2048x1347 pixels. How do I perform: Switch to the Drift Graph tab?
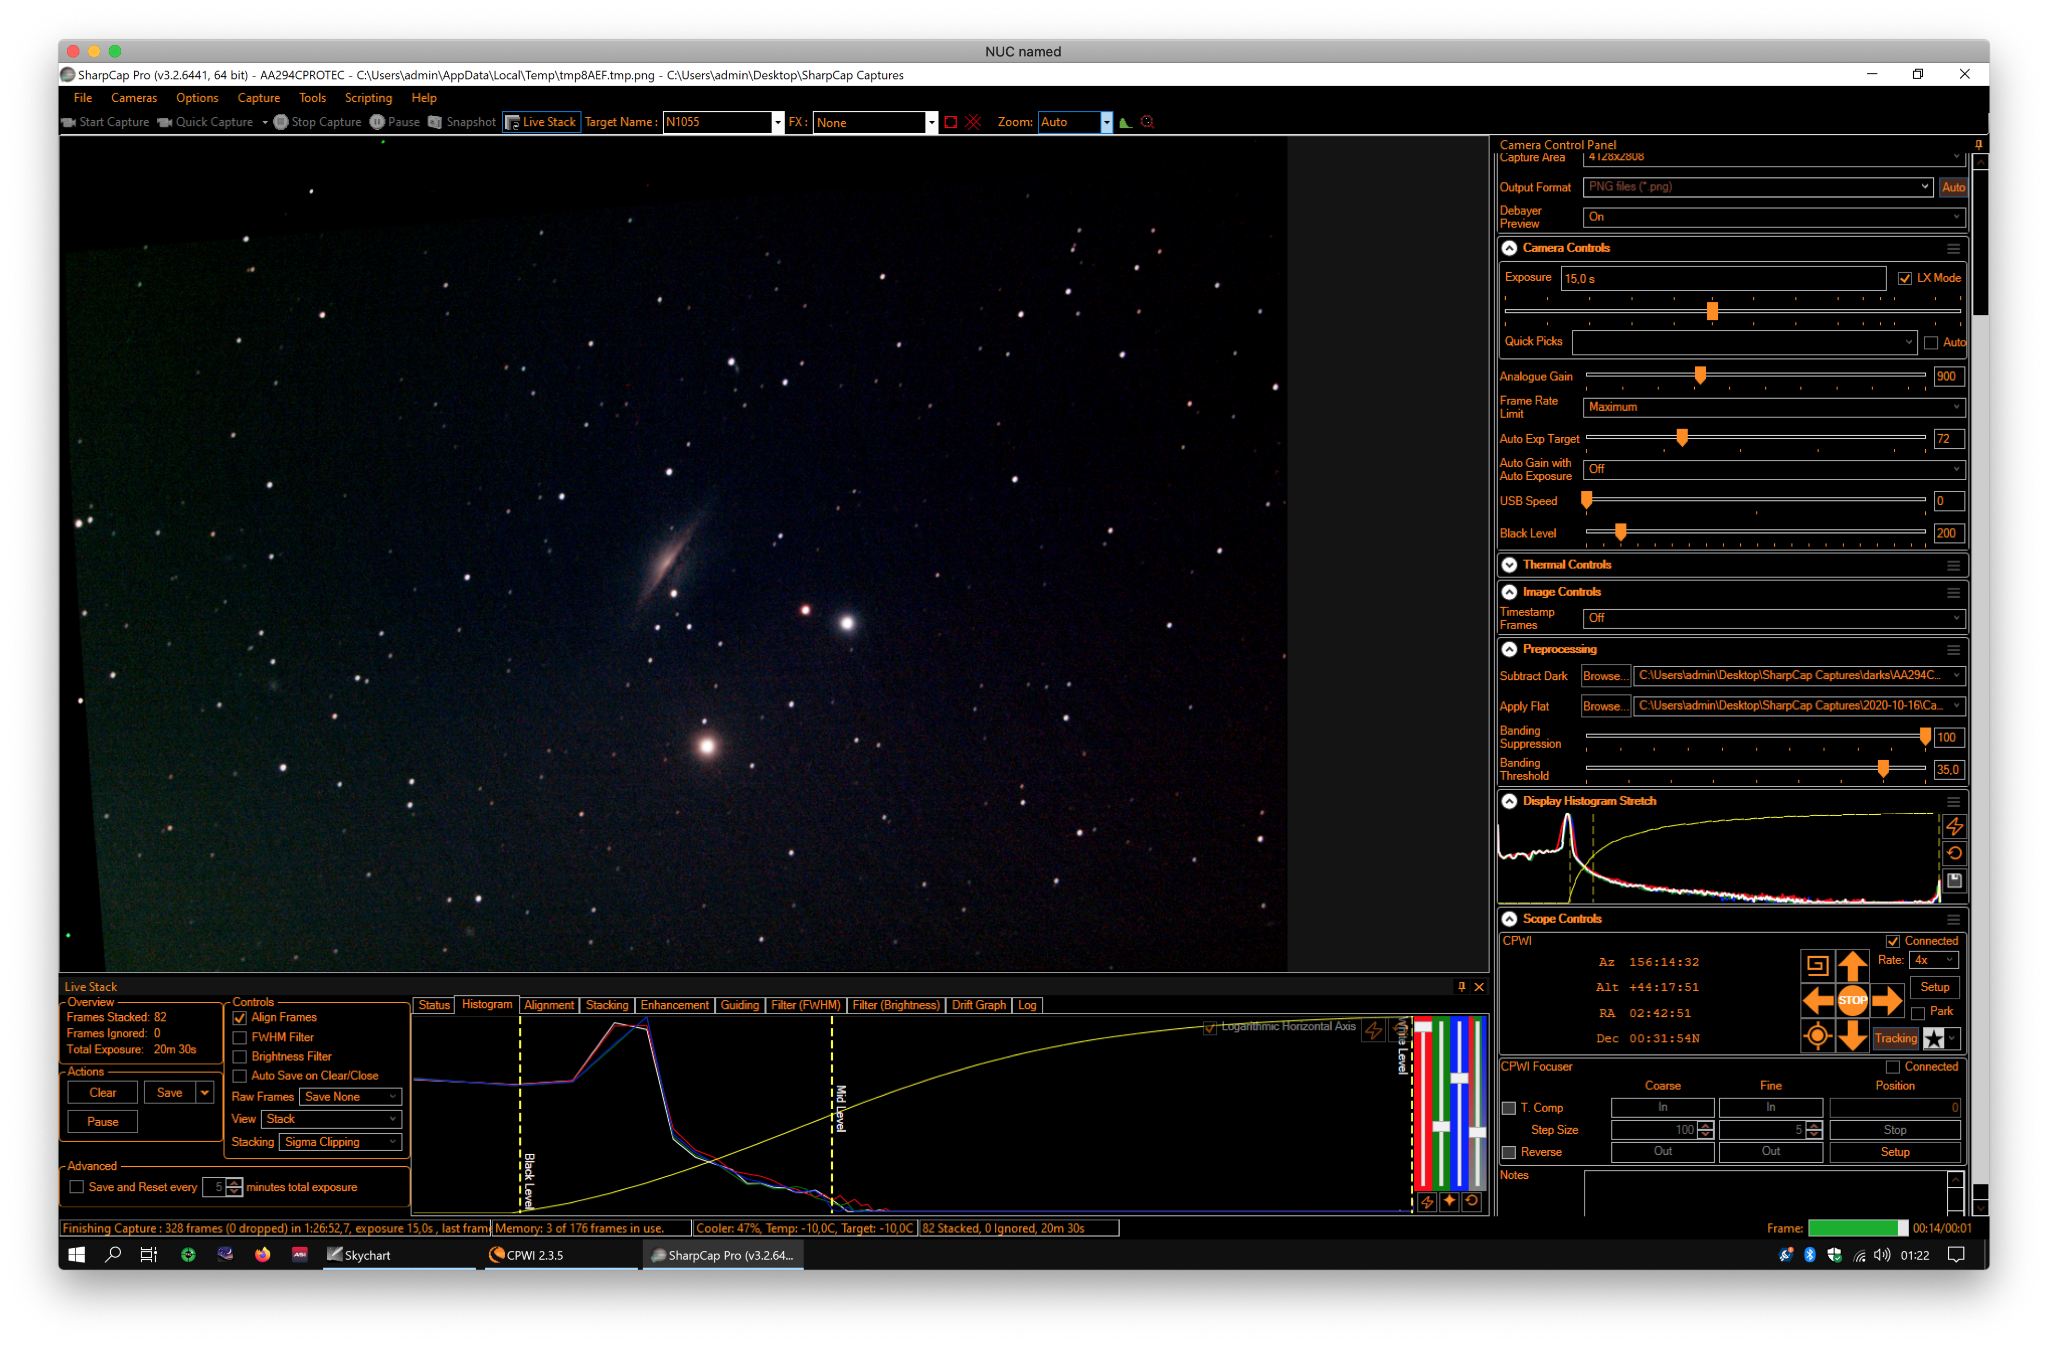979,1005
